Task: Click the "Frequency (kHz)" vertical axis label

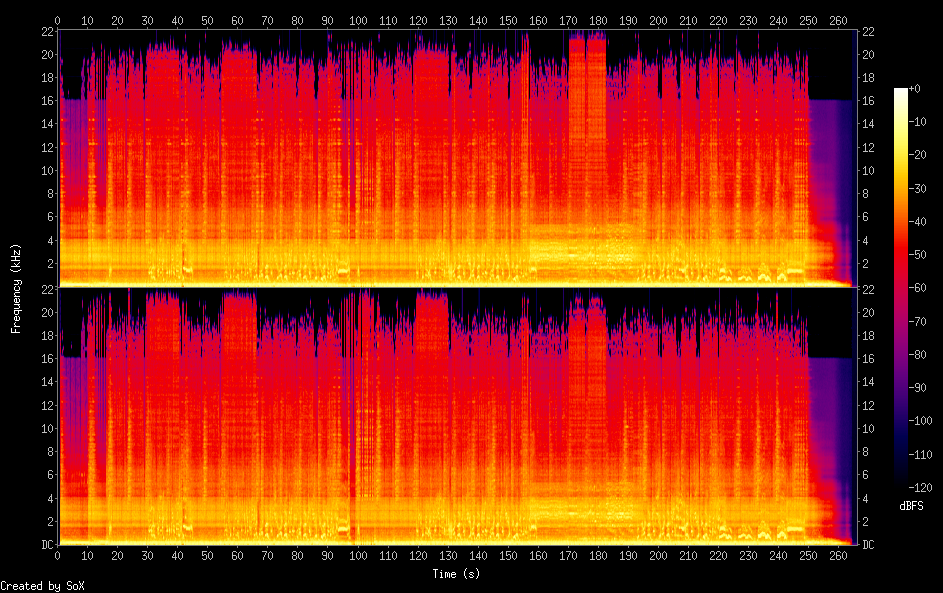Action: click(16, 287)
